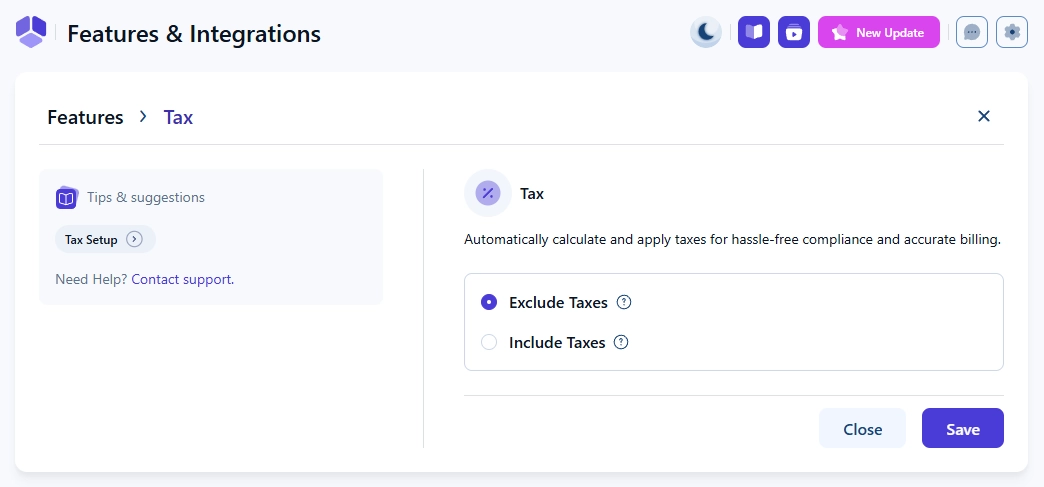Expand the Tax Setup suggestion
This screenshot has width=1044, height=487.
135,240
